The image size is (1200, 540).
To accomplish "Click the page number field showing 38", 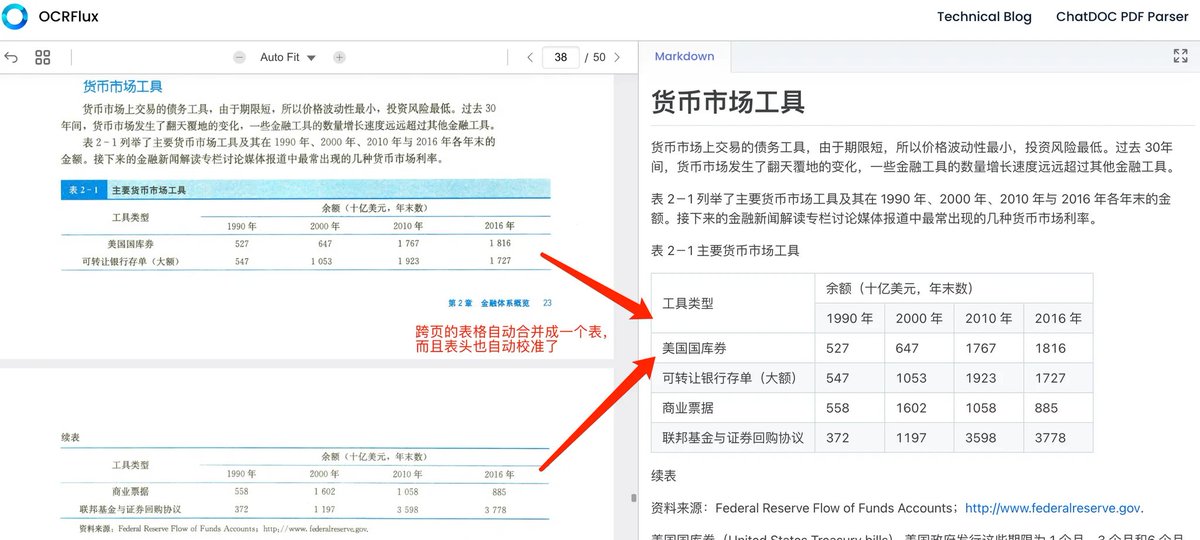I will point(561,58).
